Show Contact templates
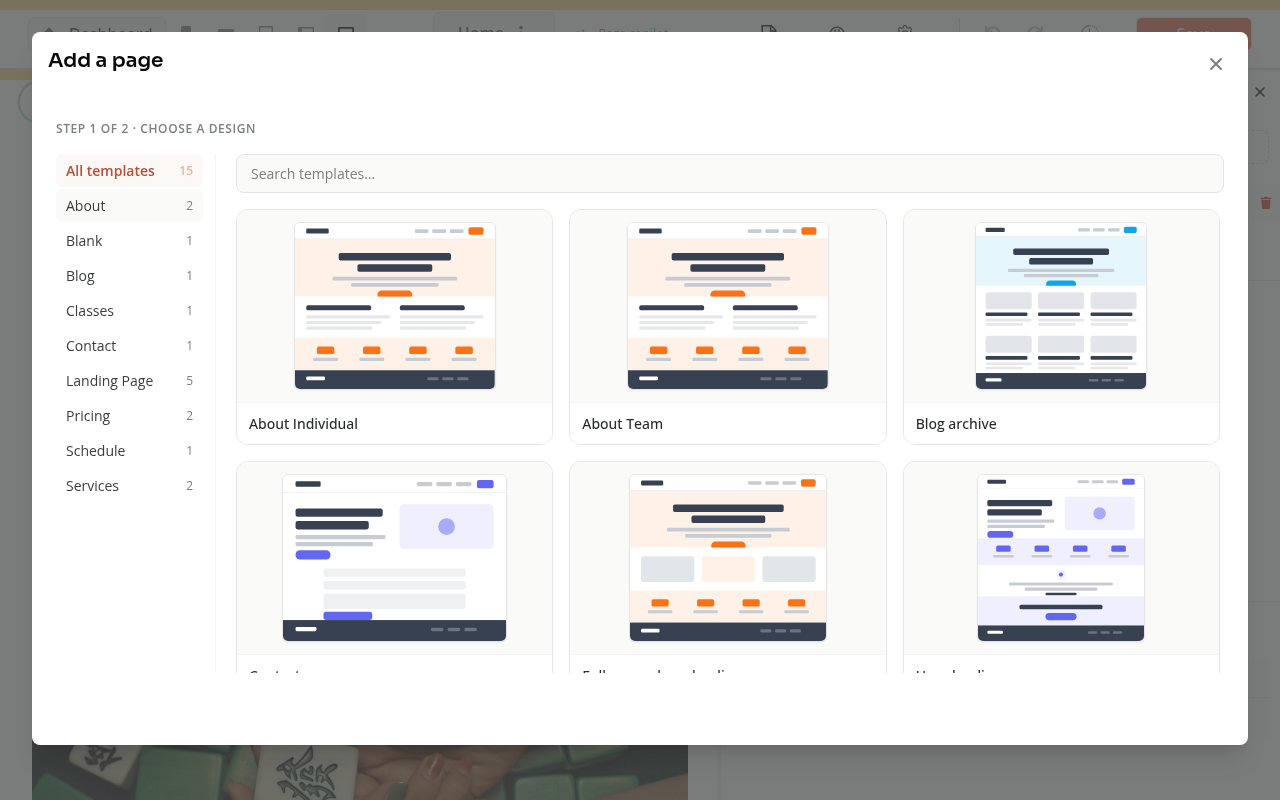This screenshot has height=800, width=1280. point(129,346)
